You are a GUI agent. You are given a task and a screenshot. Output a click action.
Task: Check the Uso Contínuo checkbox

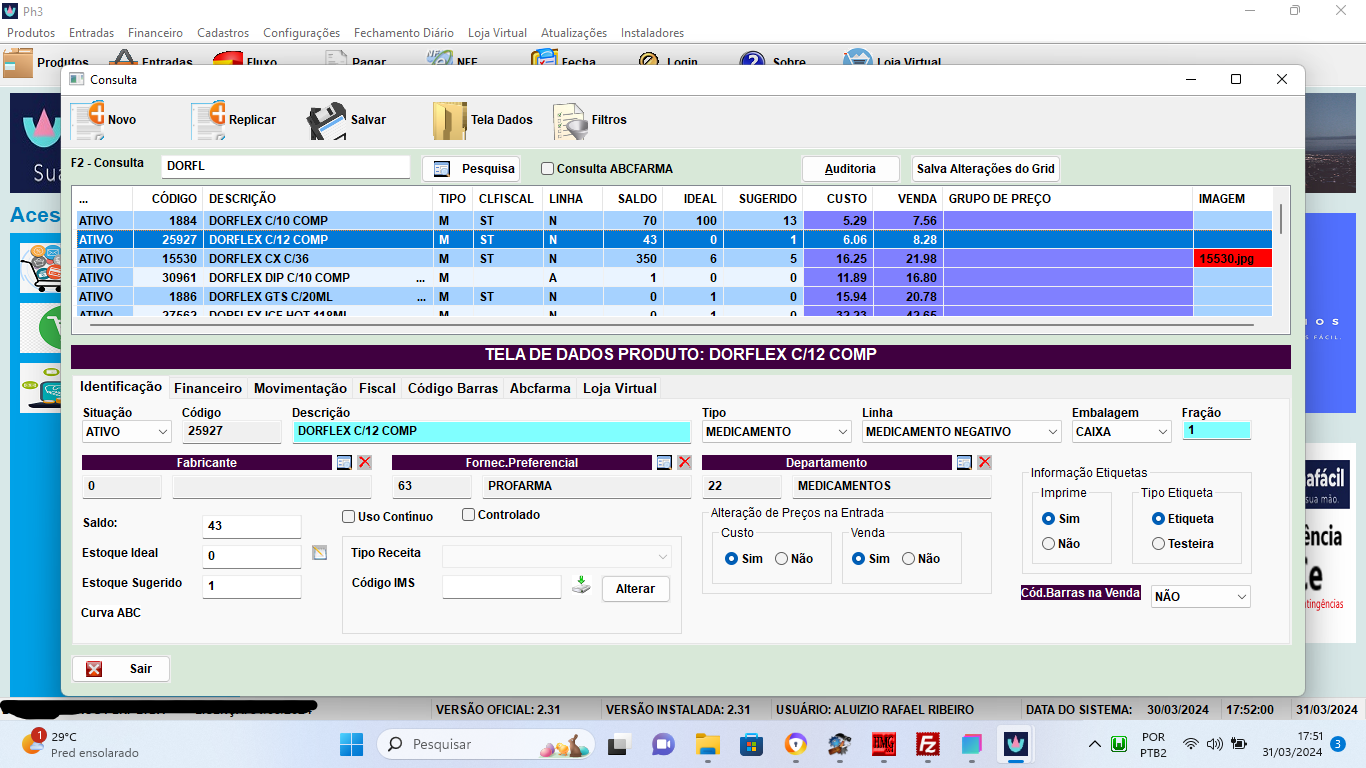(x=349, y=517)
